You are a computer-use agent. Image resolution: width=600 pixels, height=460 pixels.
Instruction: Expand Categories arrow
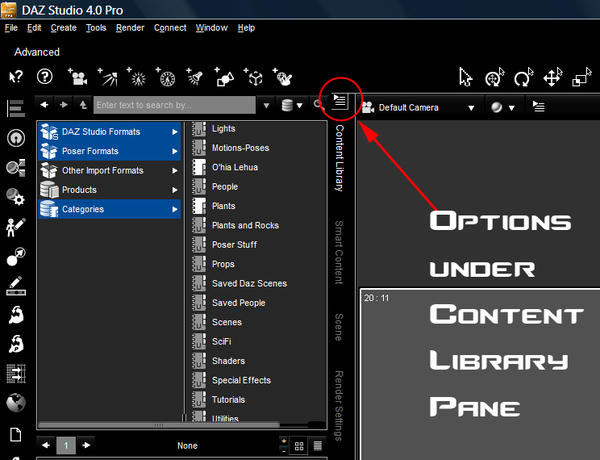(174, 209)
